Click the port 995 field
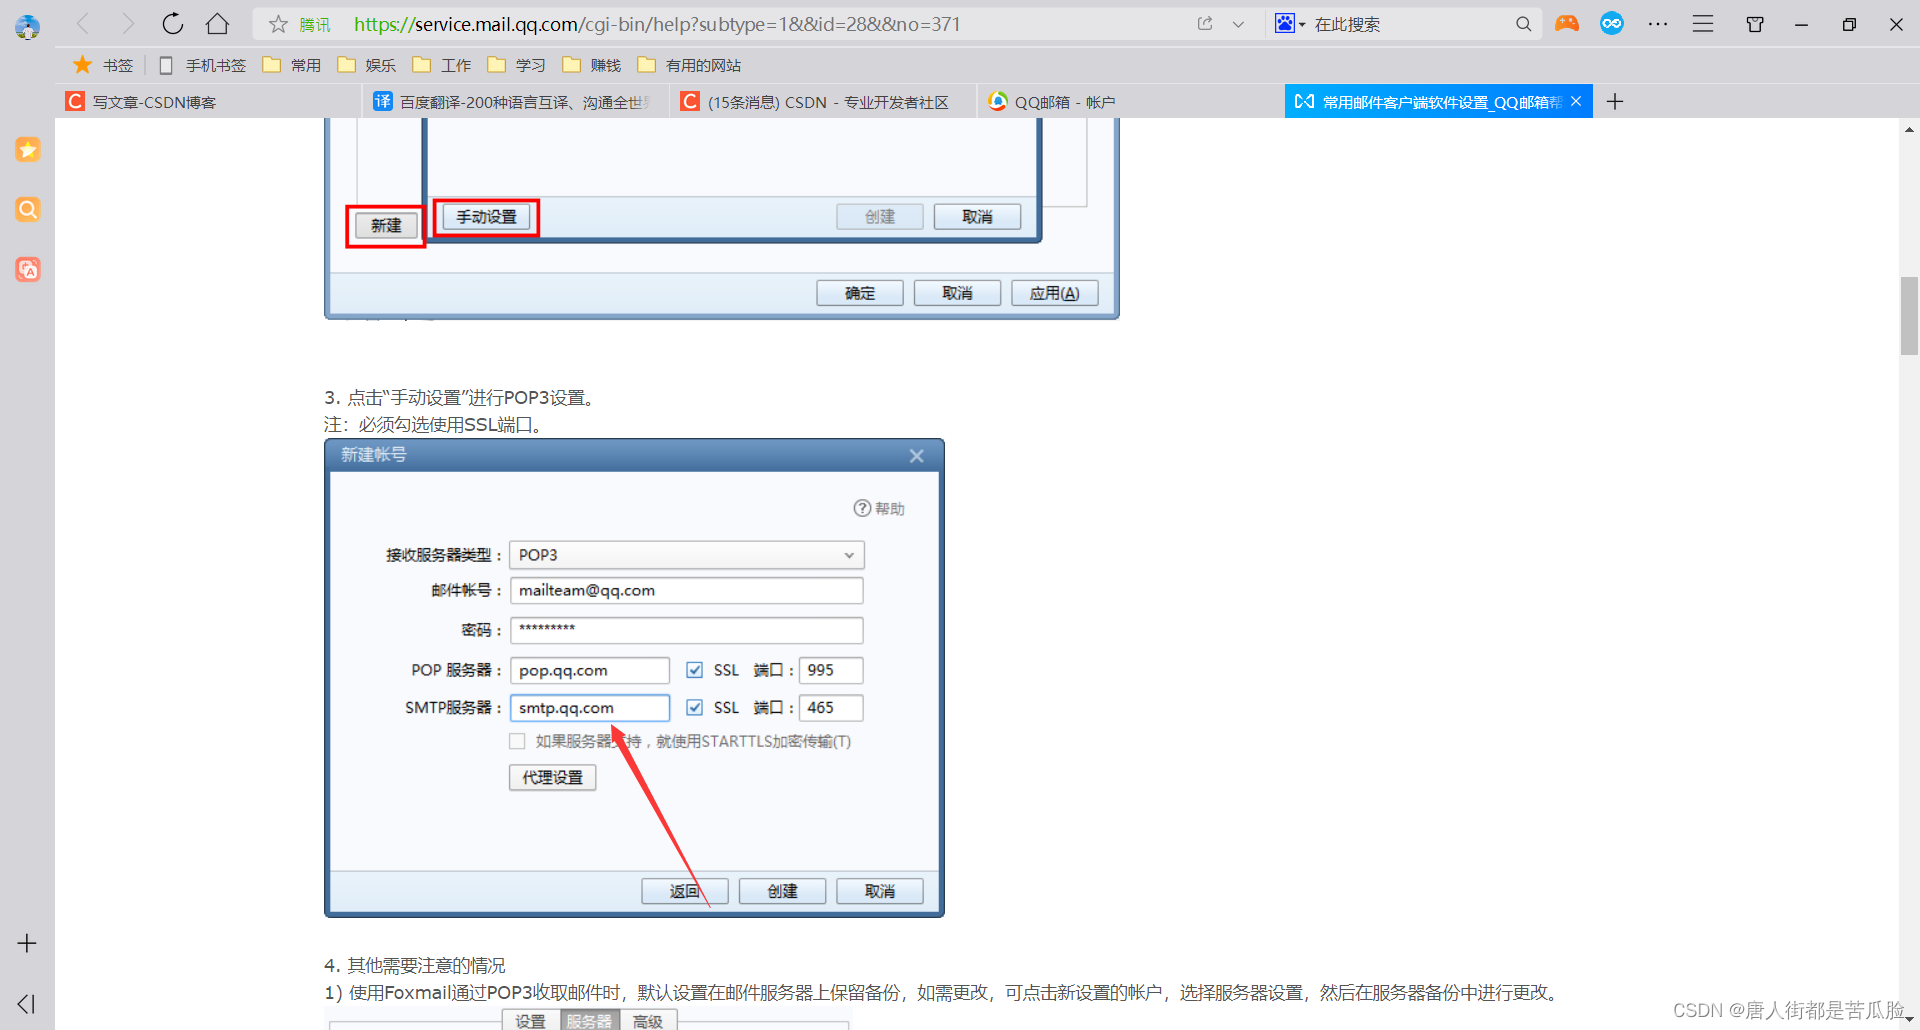Image resolution: width=1920 pixels, height=1030 pixels. click(831, 670)
